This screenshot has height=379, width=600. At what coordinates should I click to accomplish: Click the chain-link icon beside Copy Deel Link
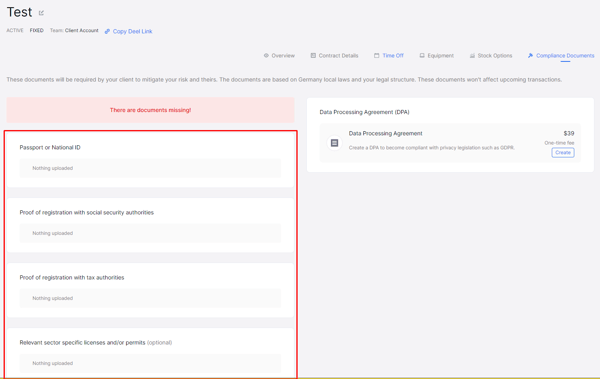click(x=107, y=31)
